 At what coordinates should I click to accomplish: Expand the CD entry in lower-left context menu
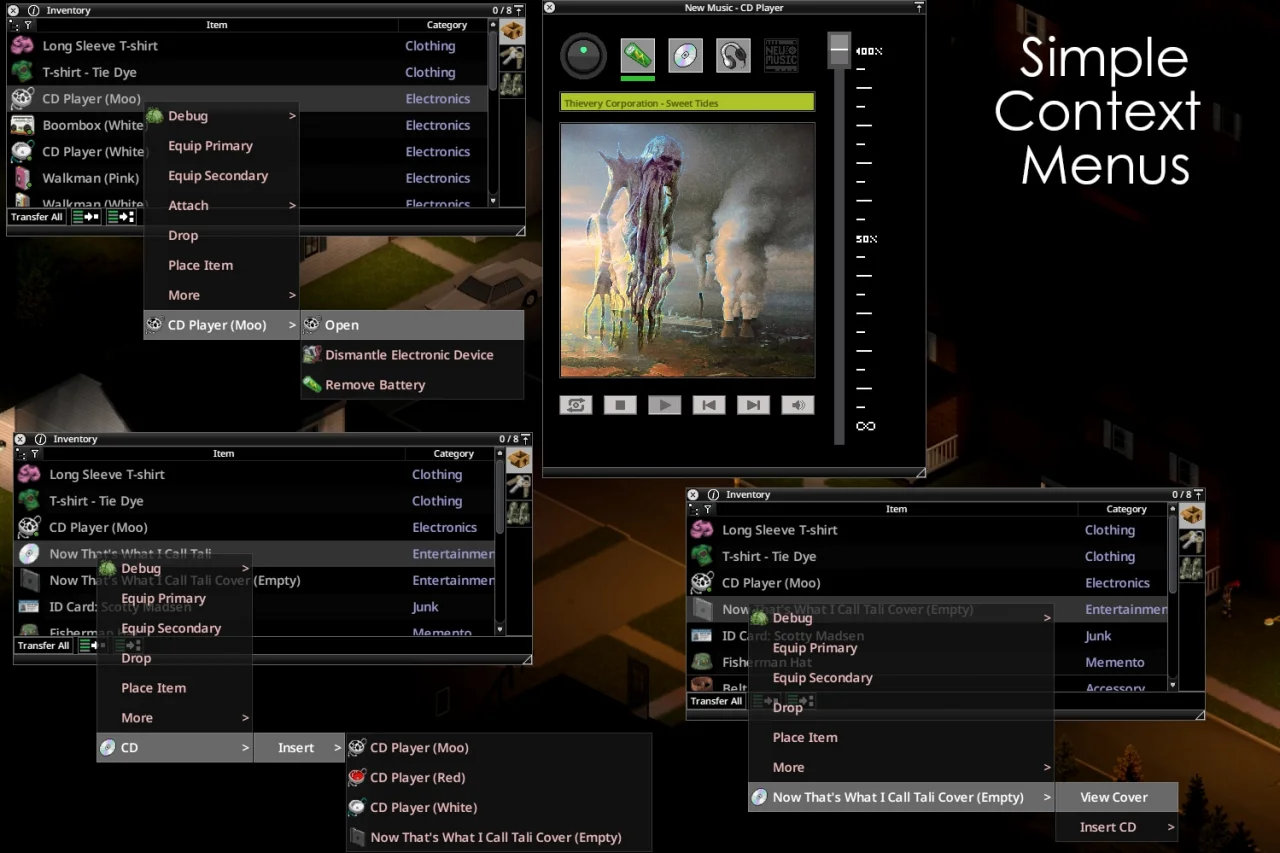click(x=174, y=747)
